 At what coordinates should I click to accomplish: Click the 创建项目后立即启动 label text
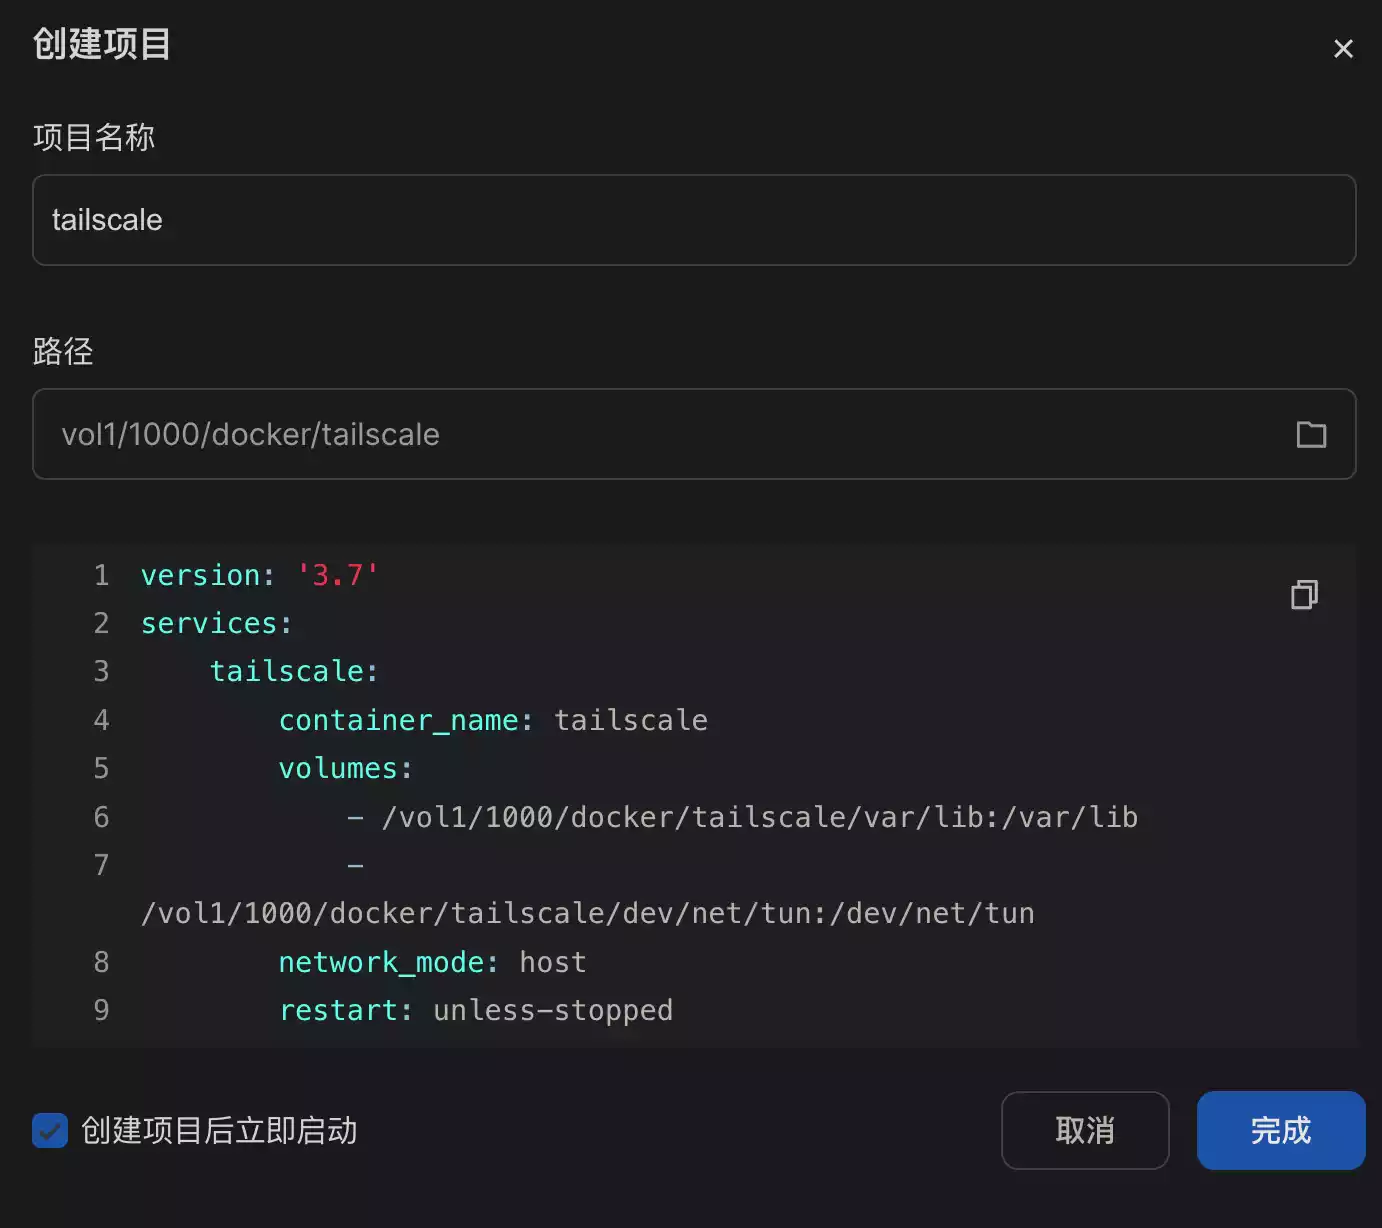[219, 1131]
